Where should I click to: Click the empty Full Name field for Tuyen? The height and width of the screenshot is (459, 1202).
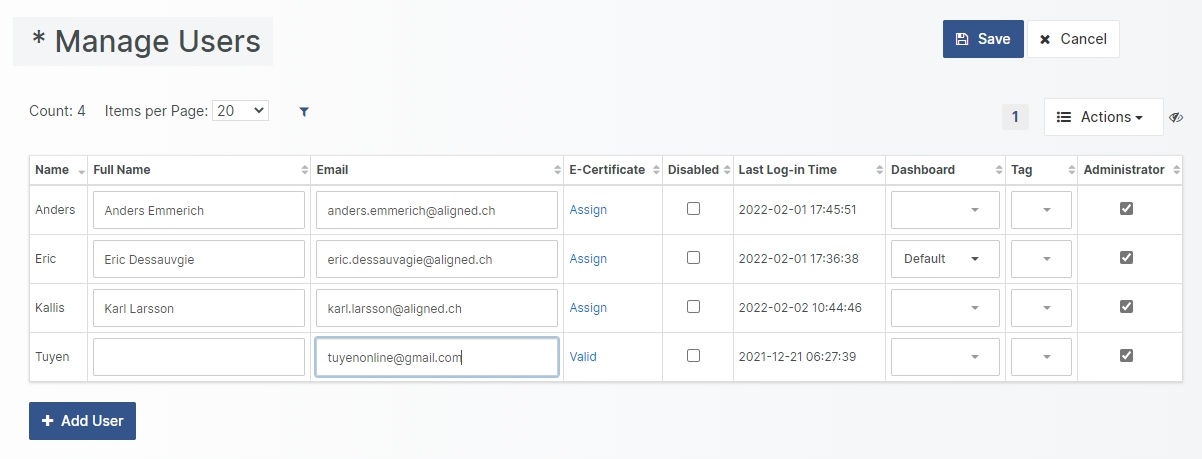[x=197, y=357]
